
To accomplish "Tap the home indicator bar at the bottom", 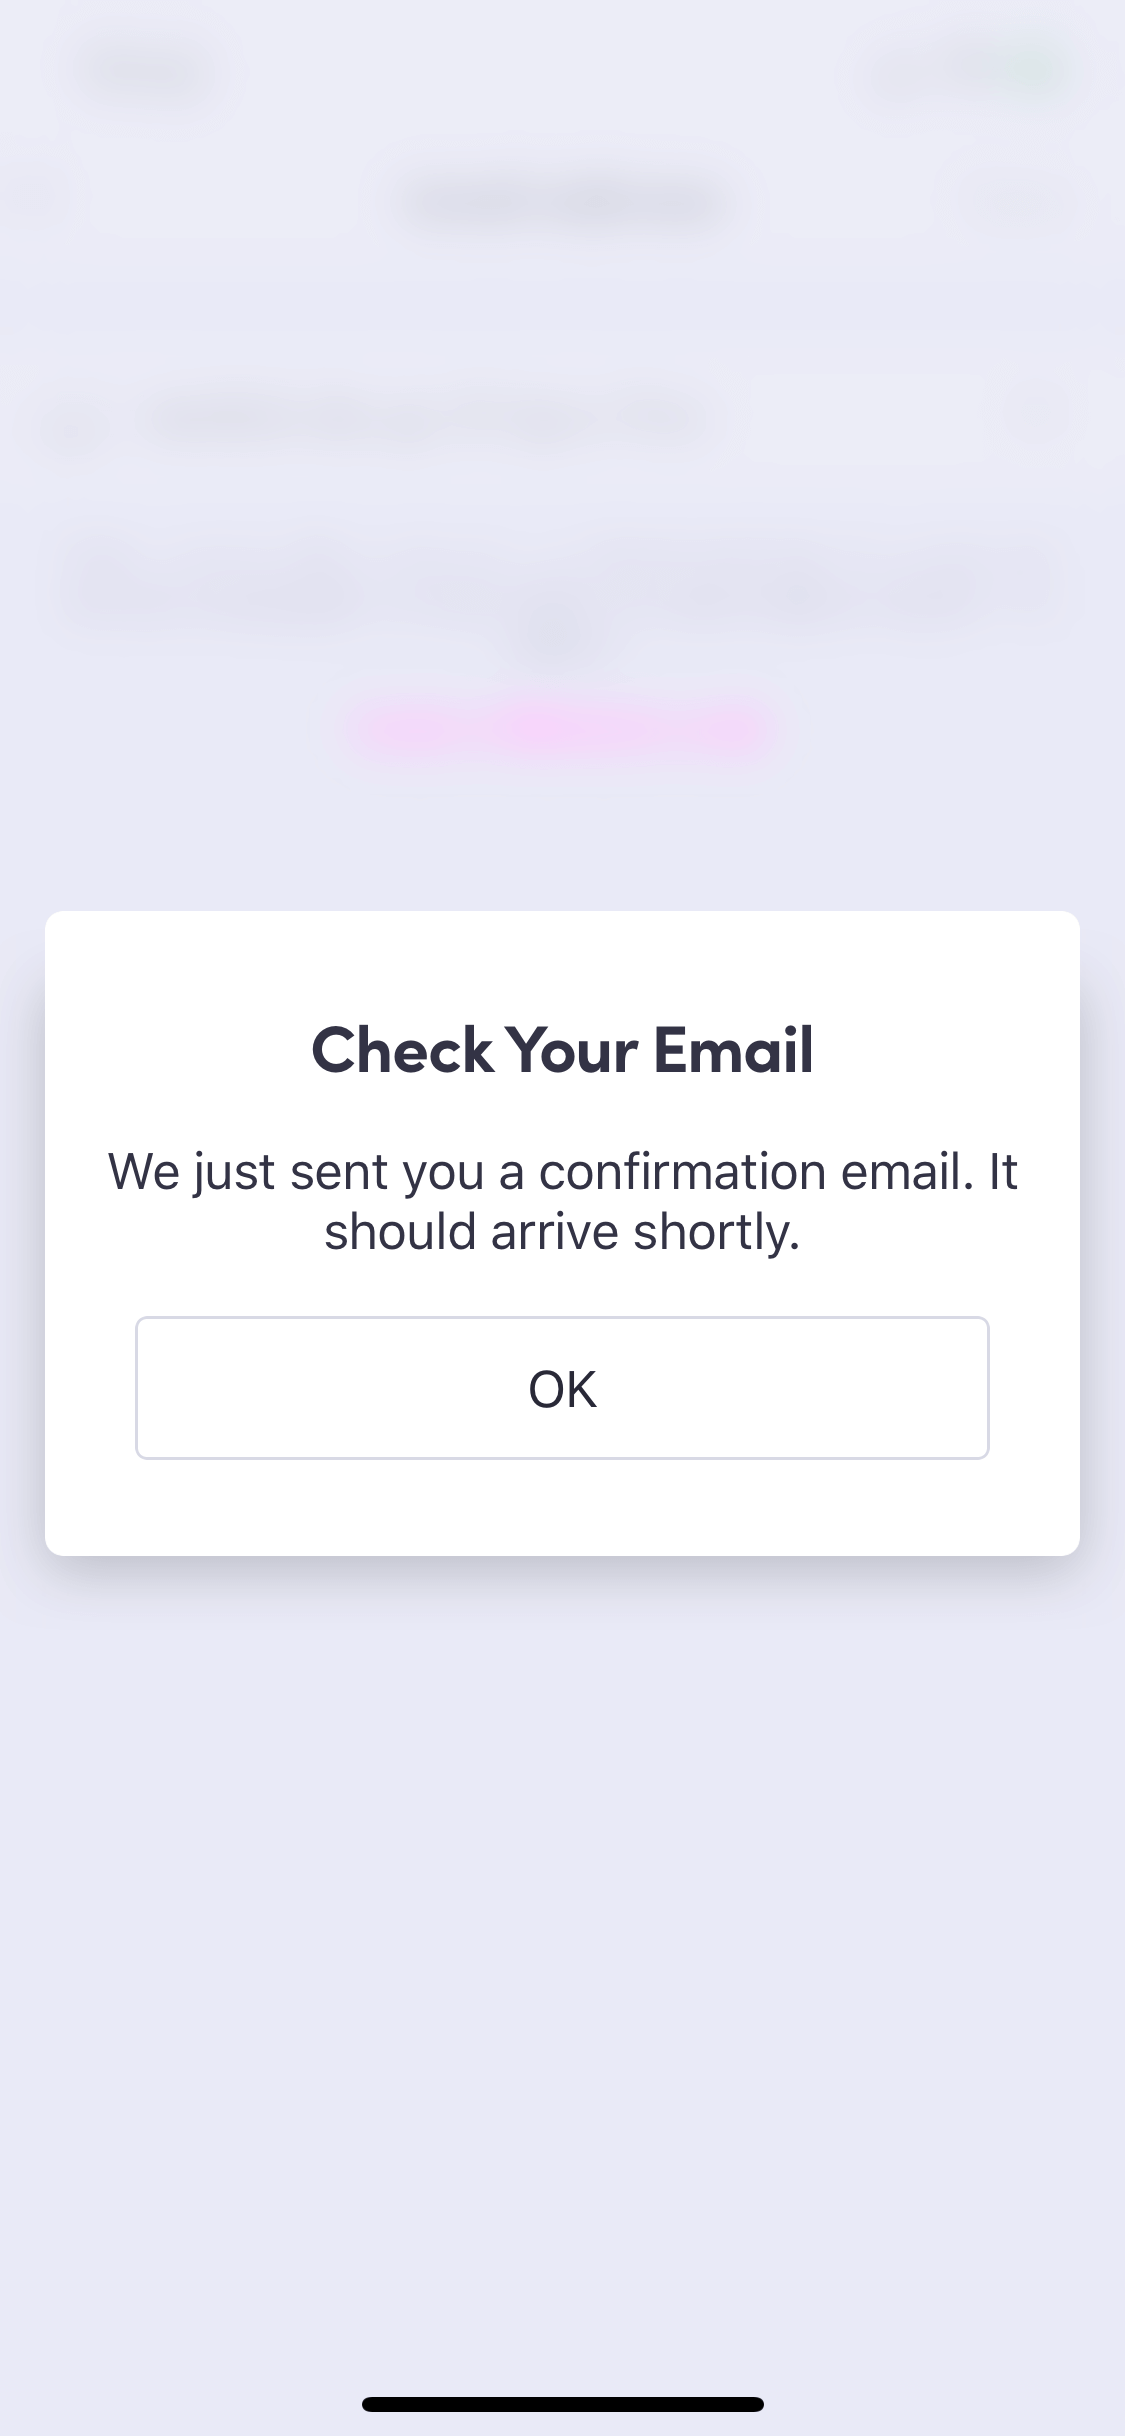I will [562, 2404].
